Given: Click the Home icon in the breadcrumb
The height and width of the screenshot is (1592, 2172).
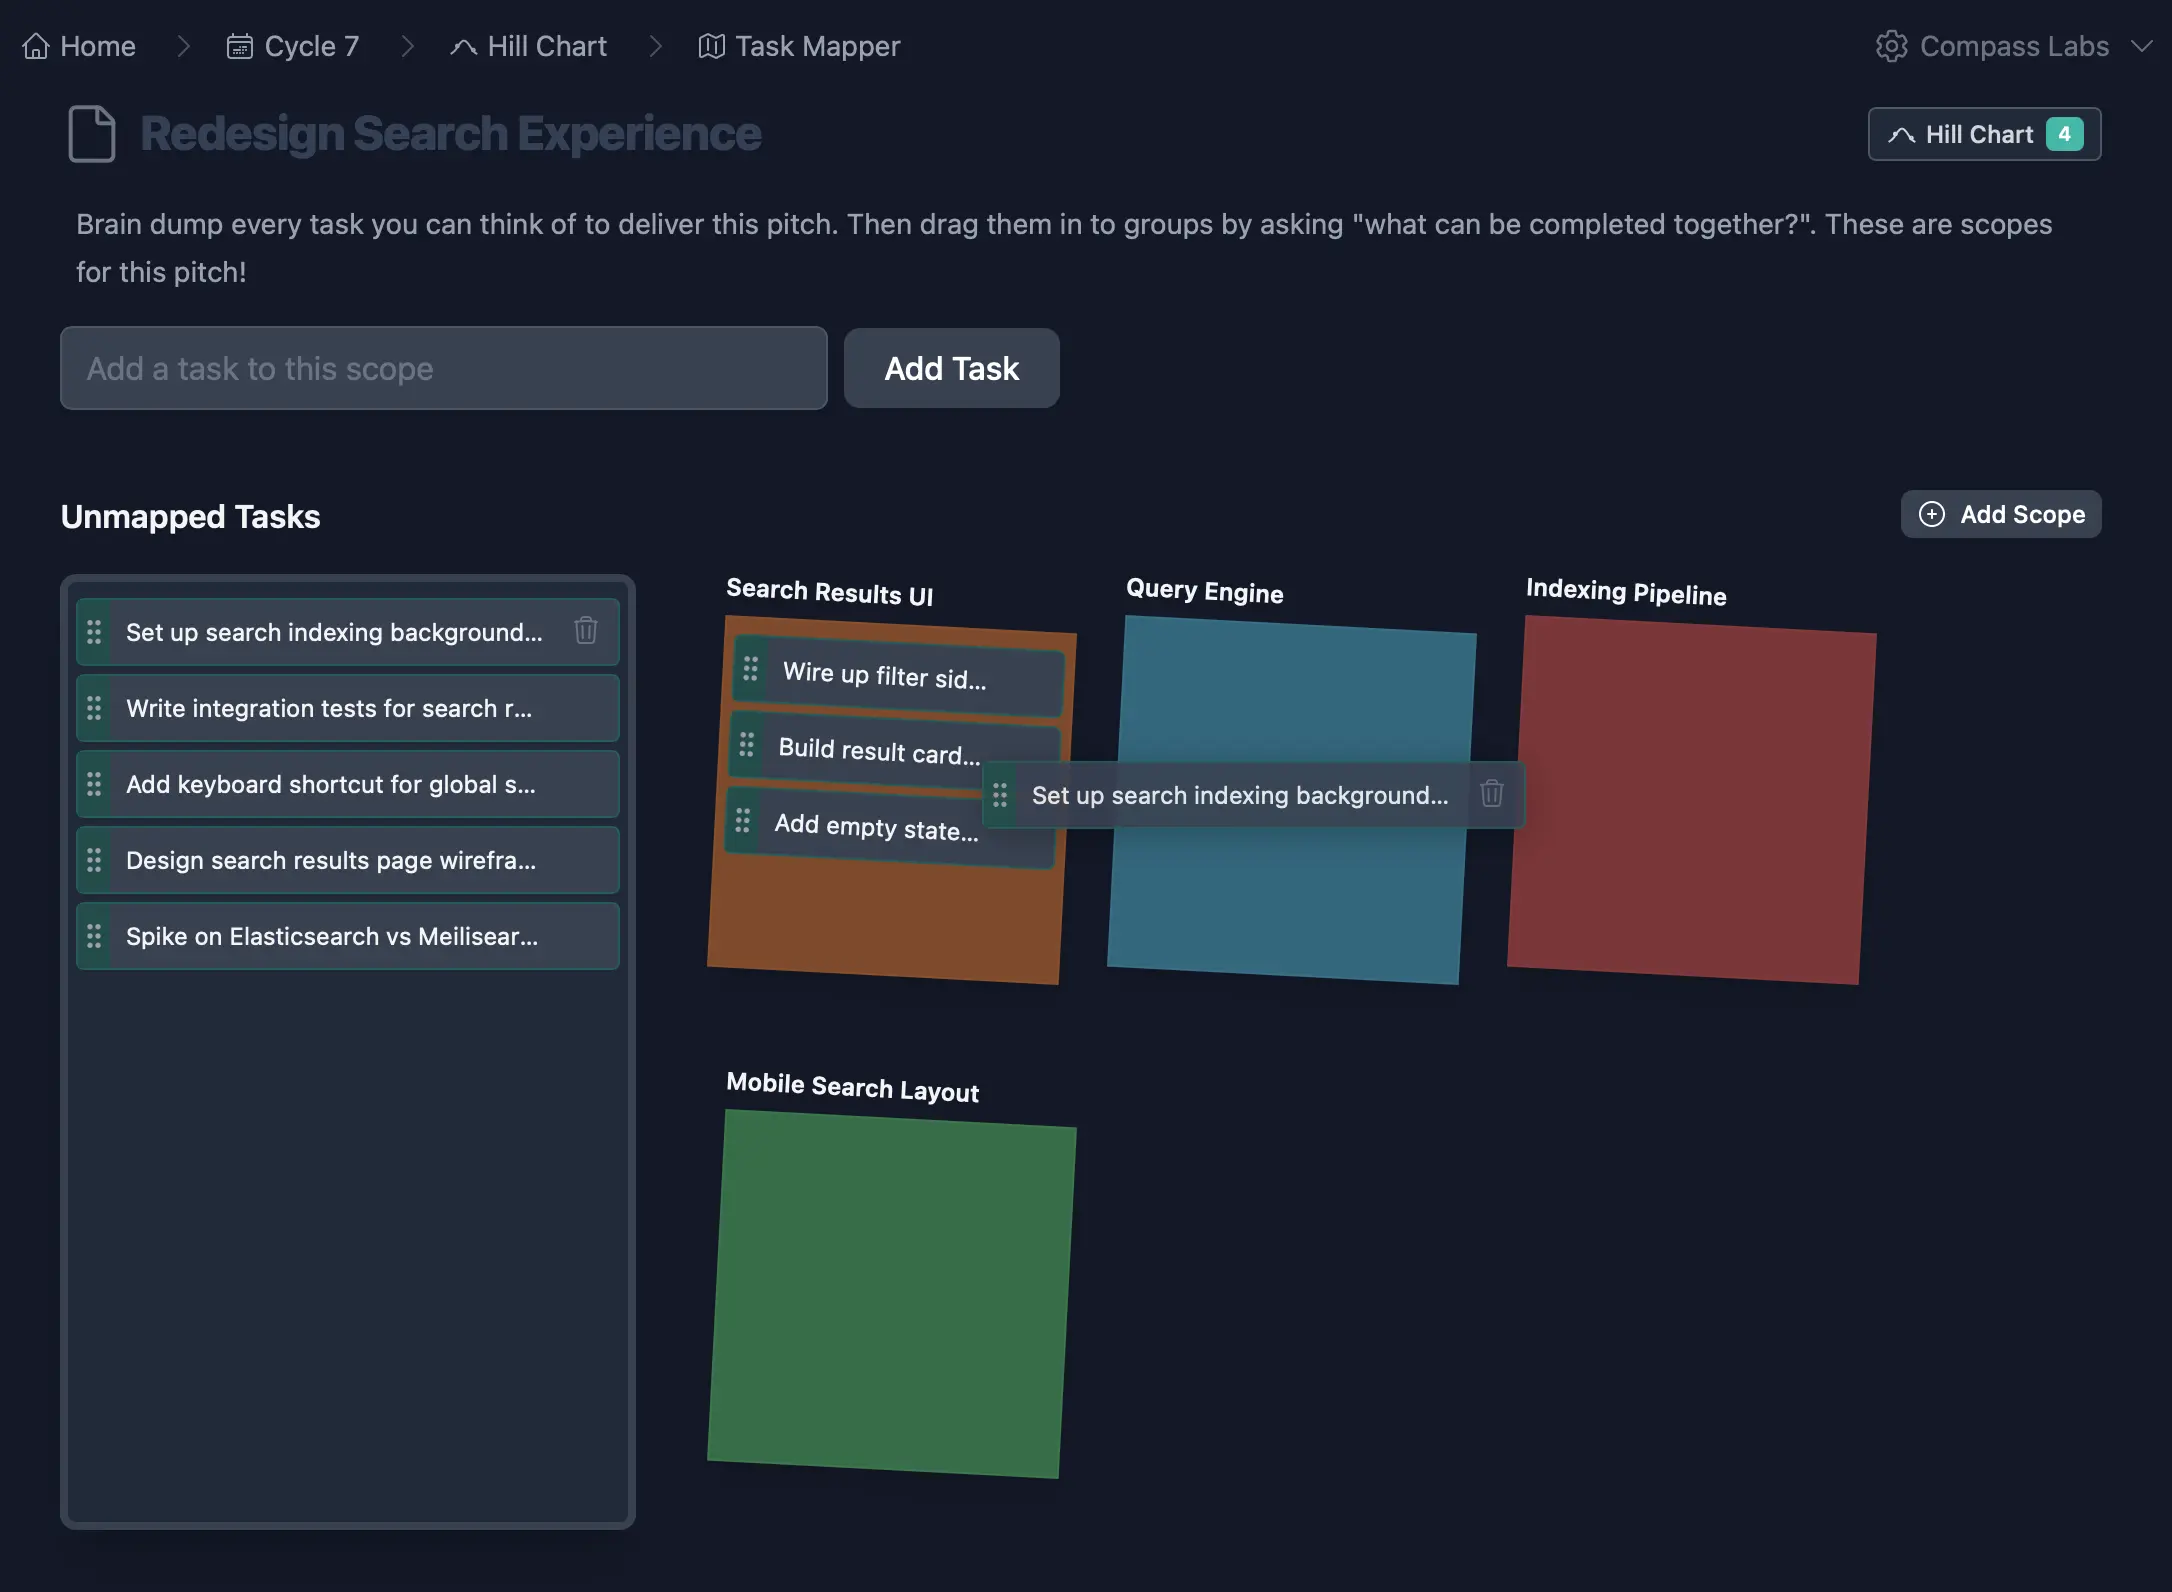Looking at the screenshot, I should point(36,46).
